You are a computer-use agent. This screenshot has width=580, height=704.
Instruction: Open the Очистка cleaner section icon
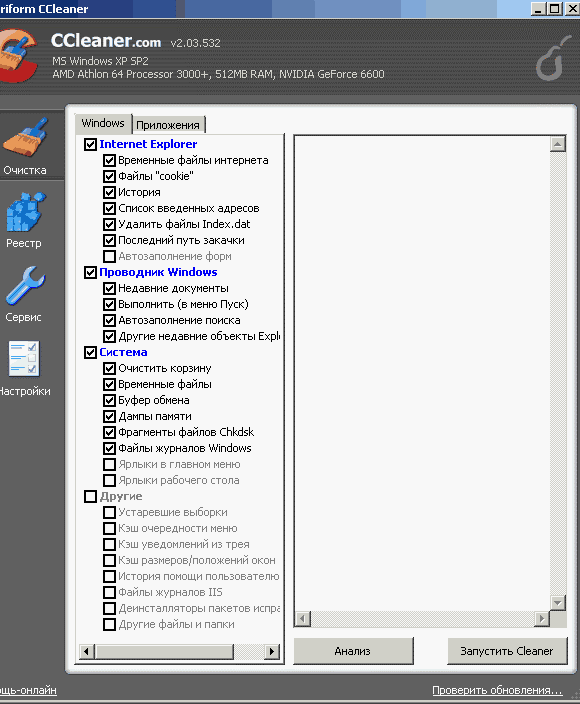coord(25,137)
